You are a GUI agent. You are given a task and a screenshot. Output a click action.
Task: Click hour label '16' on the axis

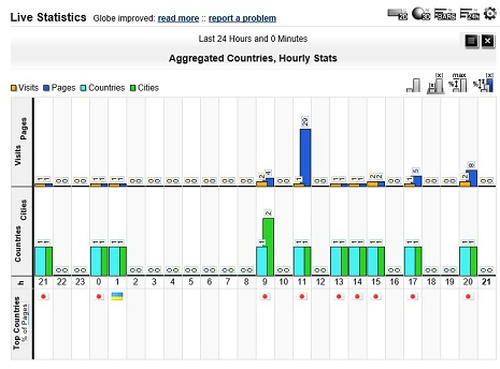point(394,282)
